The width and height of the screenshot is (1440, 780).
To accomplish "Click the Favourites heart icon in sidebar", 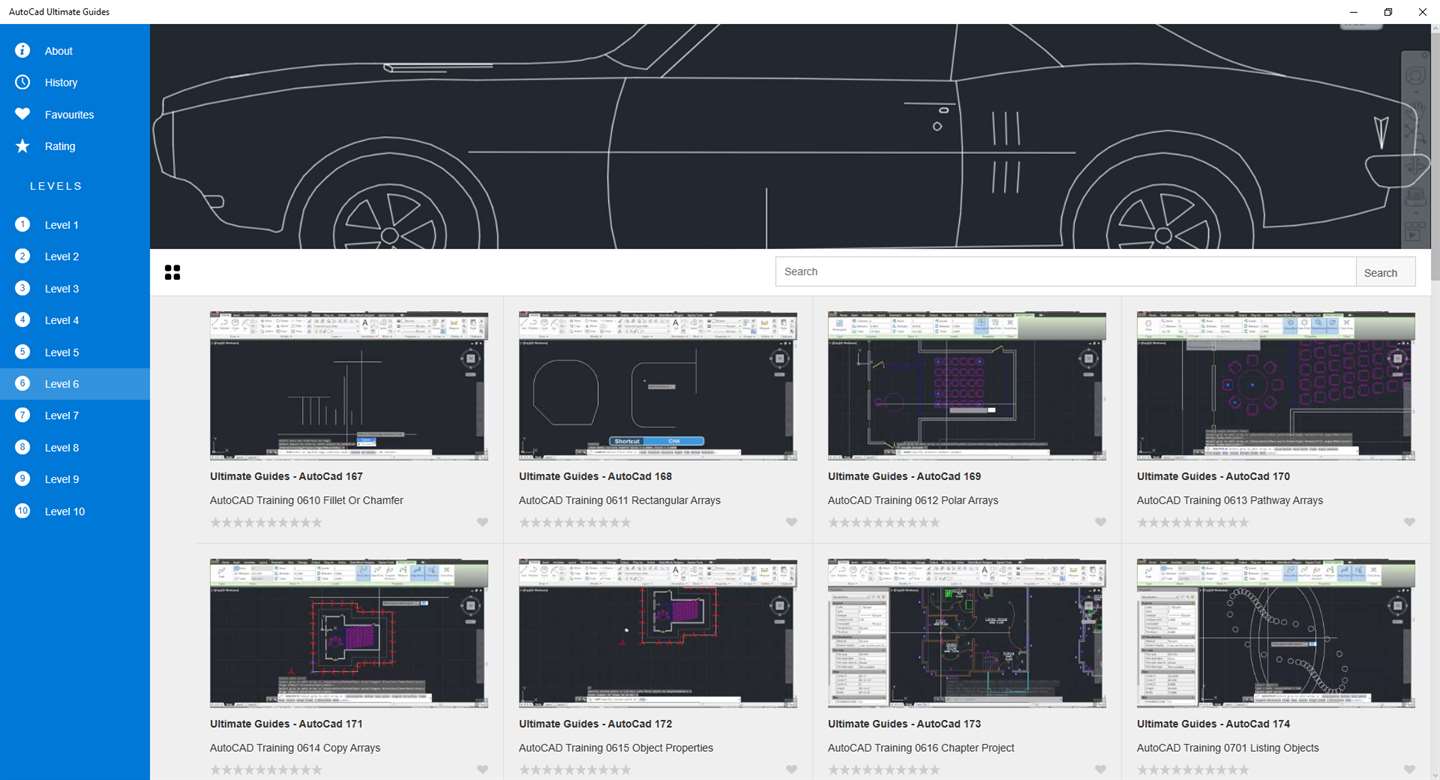I will point(23,114).
